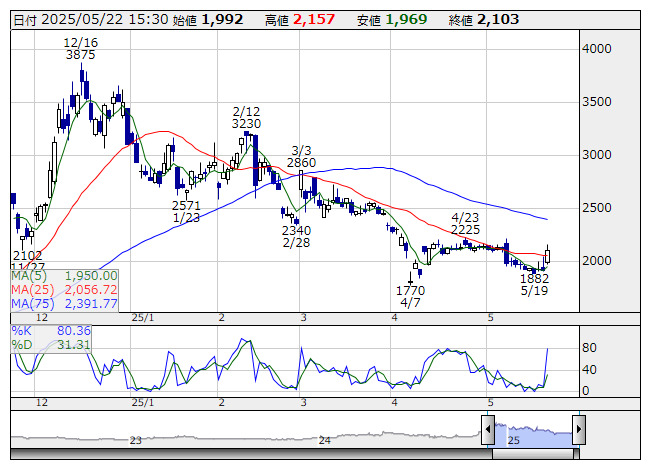Click the year 23 marker in overview
The image size is (653, 470).
coord(135,440)
